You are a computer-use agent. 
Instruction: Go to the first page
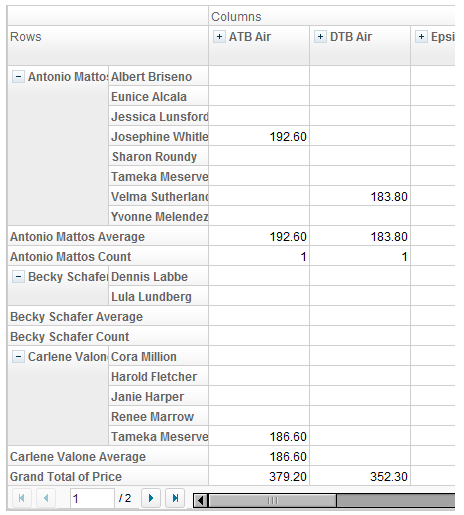coord(22,498)
